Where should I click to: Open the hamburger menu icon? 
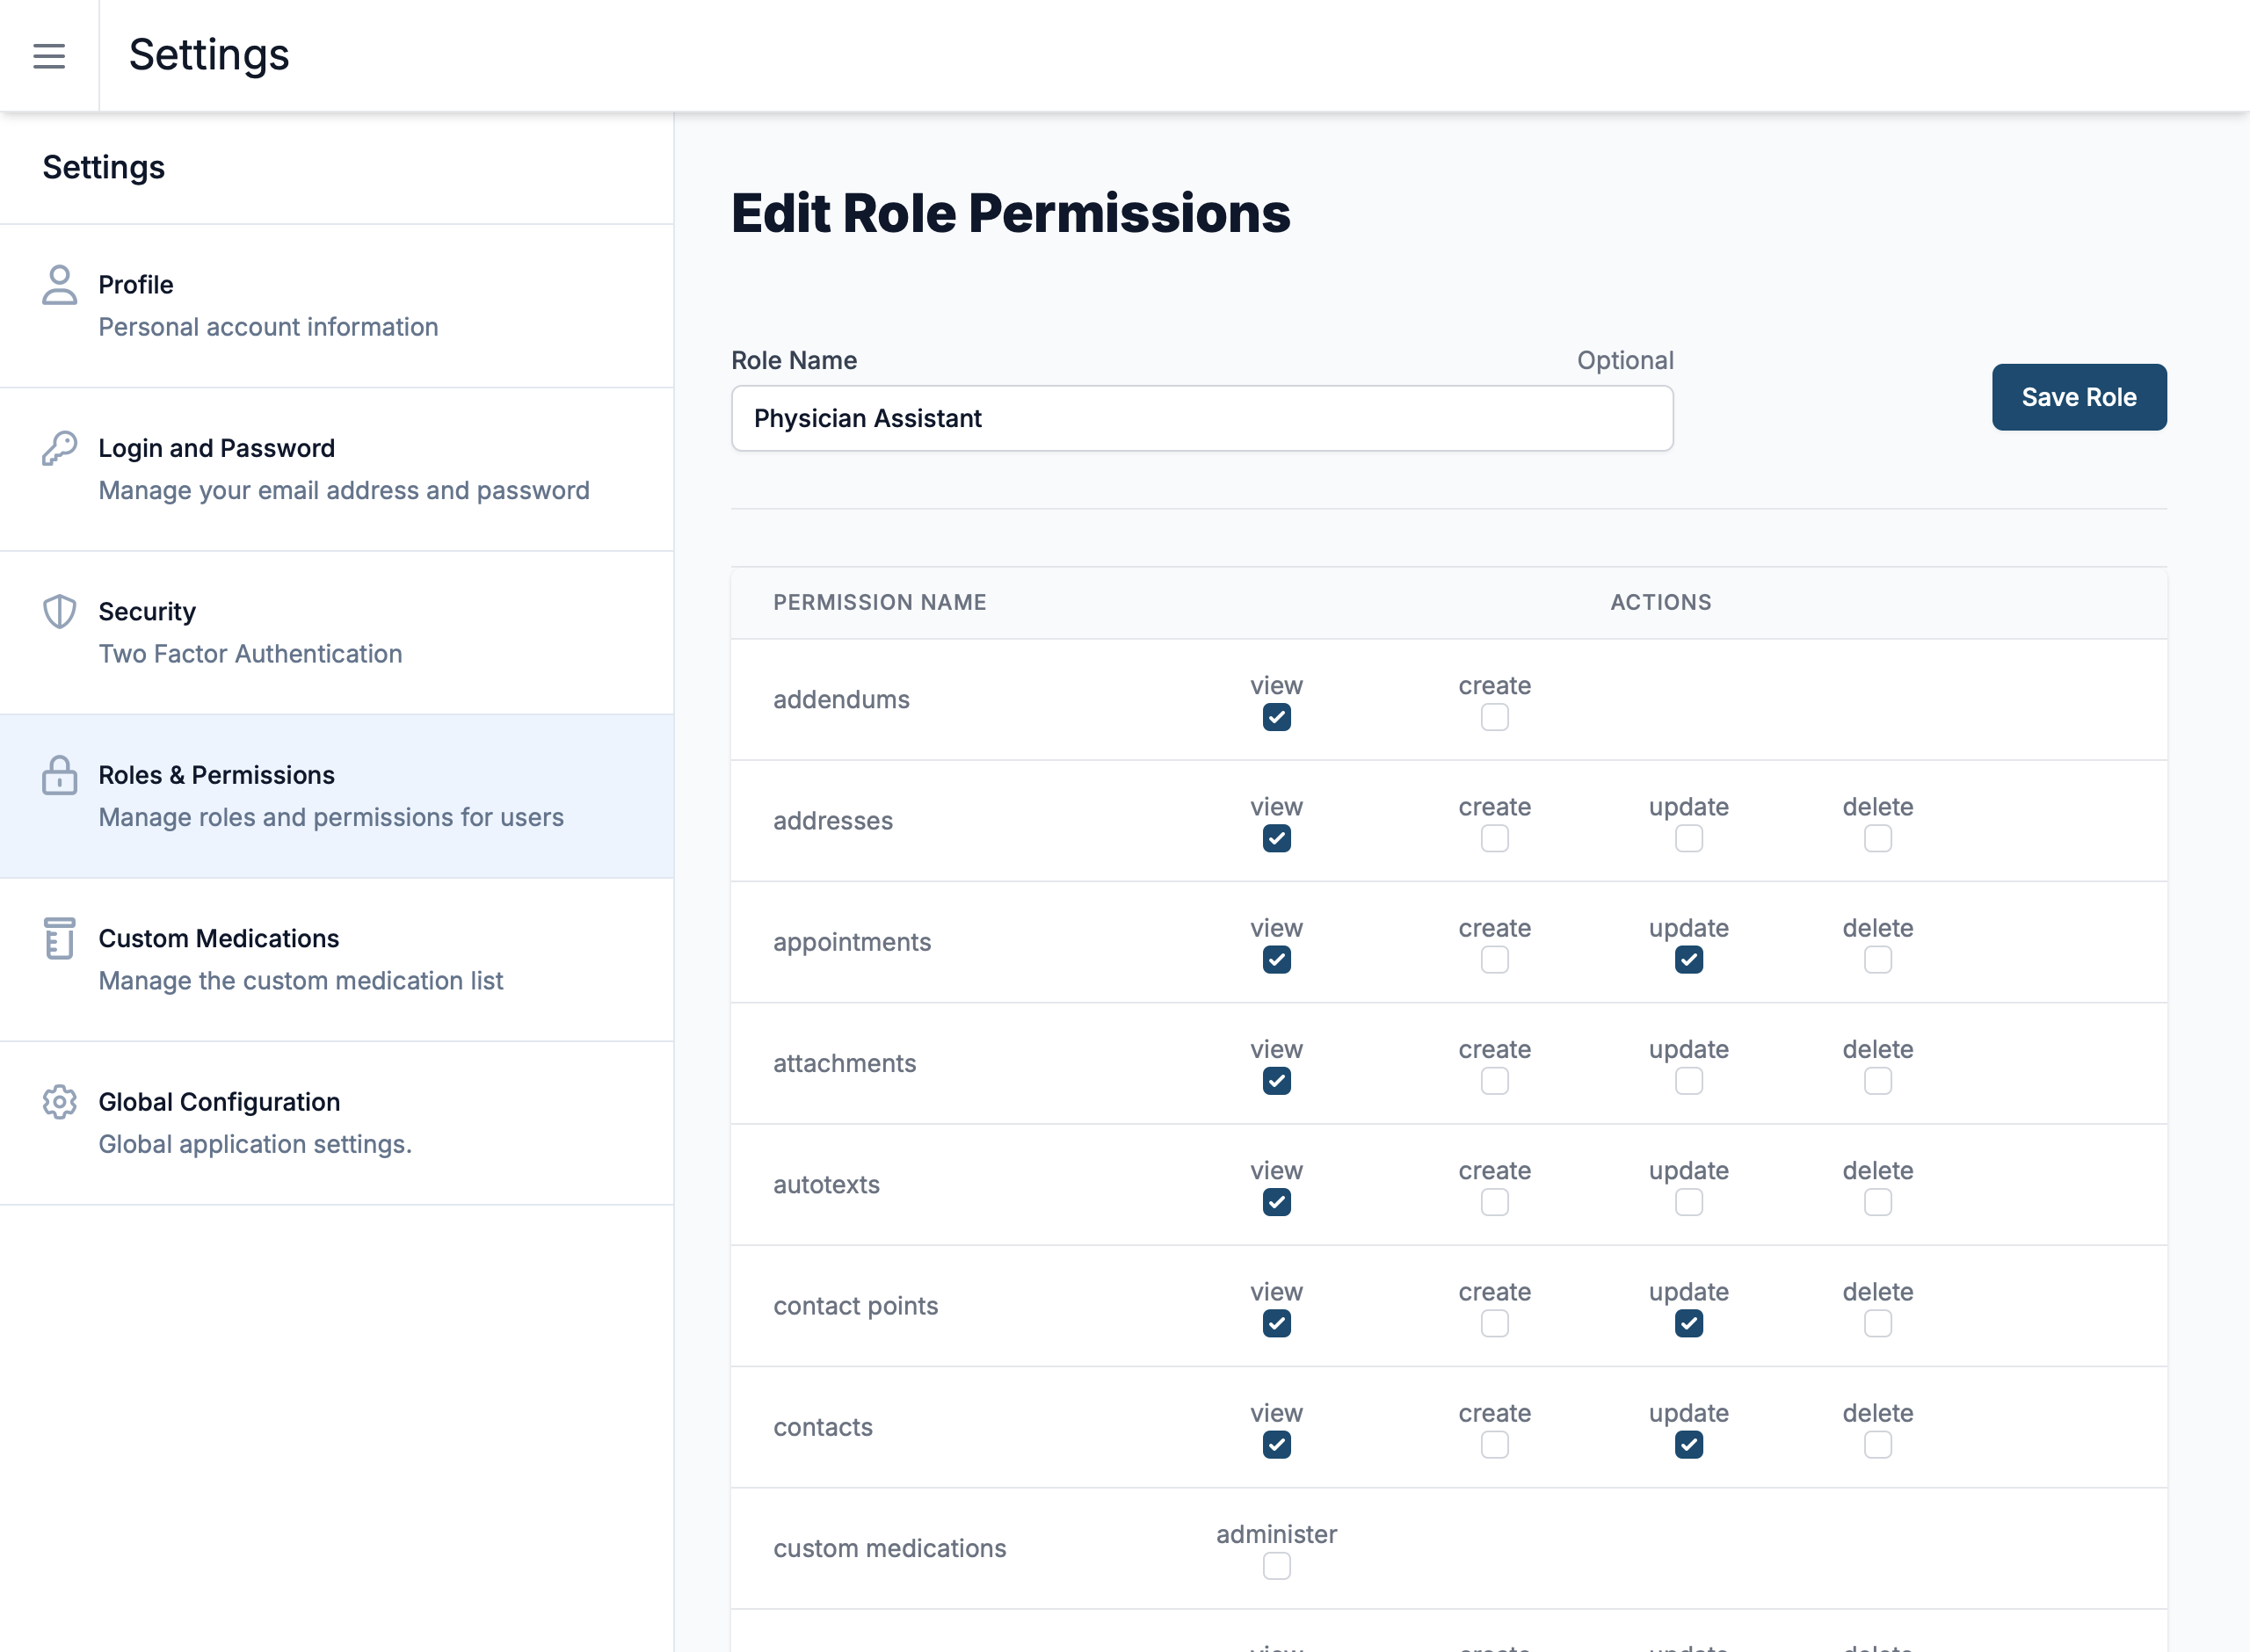click(x=49, y=56)
